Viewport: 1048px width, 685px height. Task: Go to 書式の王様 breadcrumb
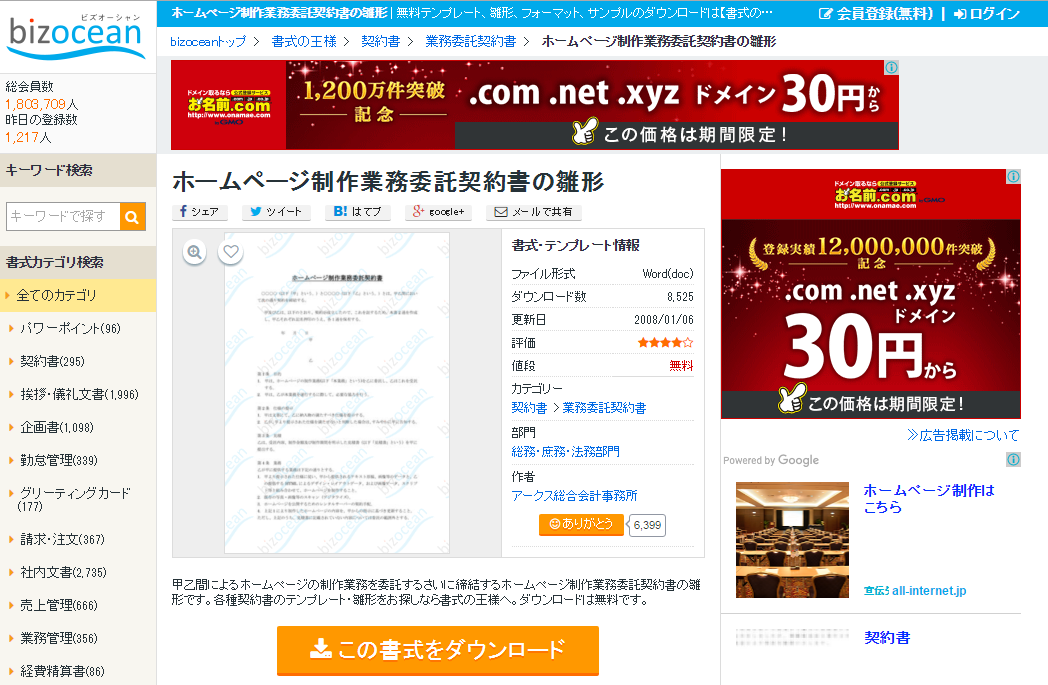click(x=304, y=41)
